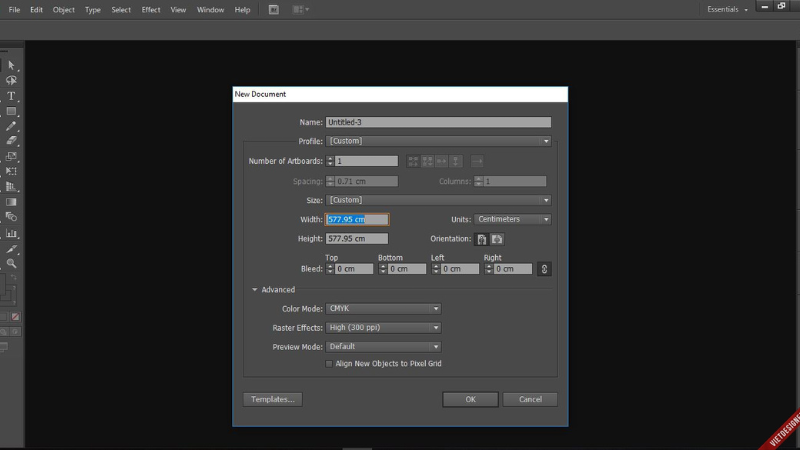Click the Templates... button
800x450 pixels.
(272, 399)
